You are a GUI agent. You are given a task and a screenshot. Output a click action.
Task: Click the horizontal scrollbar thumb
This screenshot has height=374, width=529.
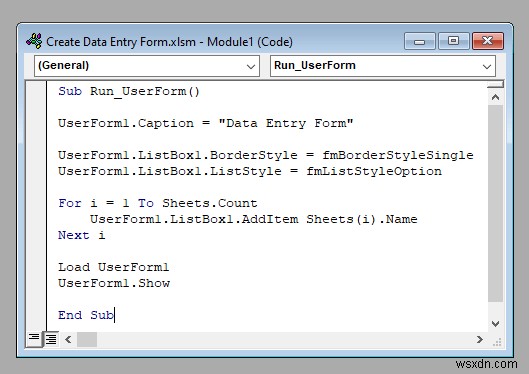click(x=87, y=339)
